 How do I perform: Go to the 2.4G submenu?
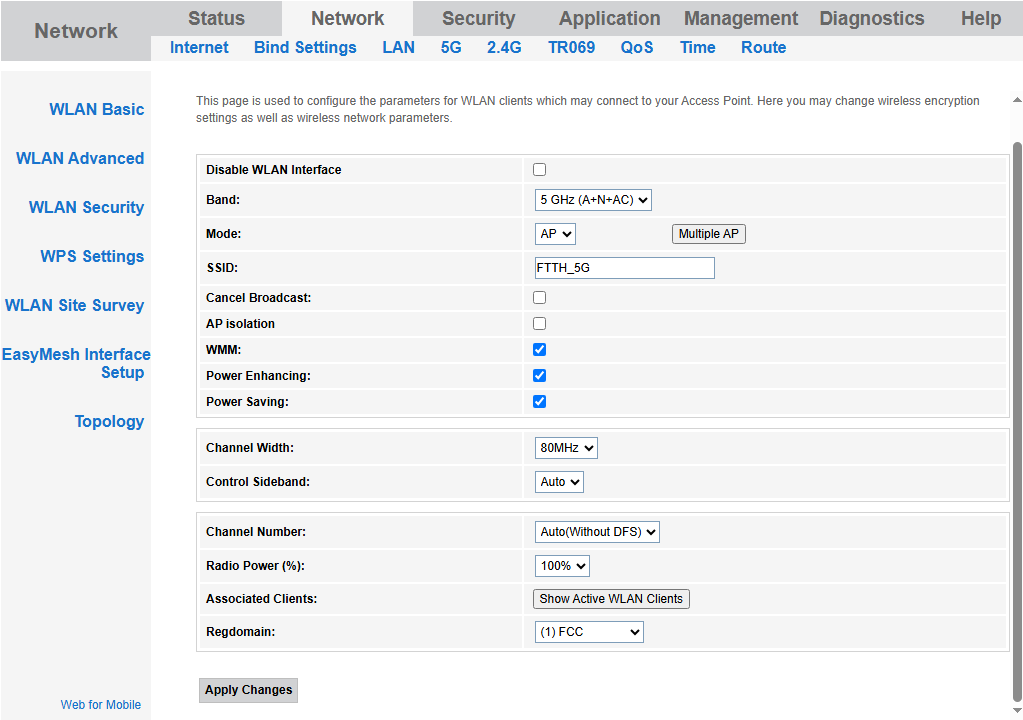pyautogui.click(x=504, y=48)
